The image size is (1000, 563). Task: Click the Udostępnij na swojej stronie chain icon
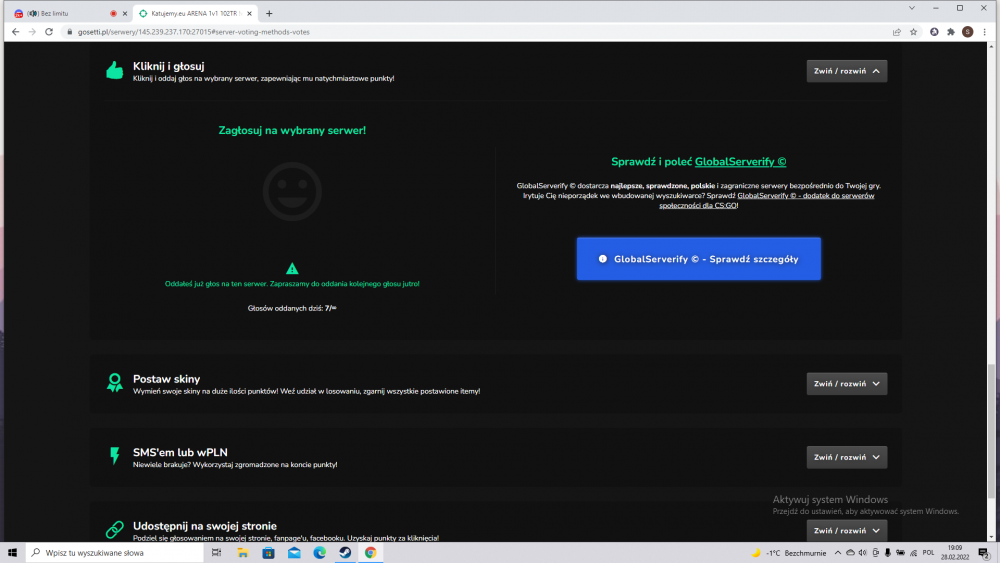(115, 529)
